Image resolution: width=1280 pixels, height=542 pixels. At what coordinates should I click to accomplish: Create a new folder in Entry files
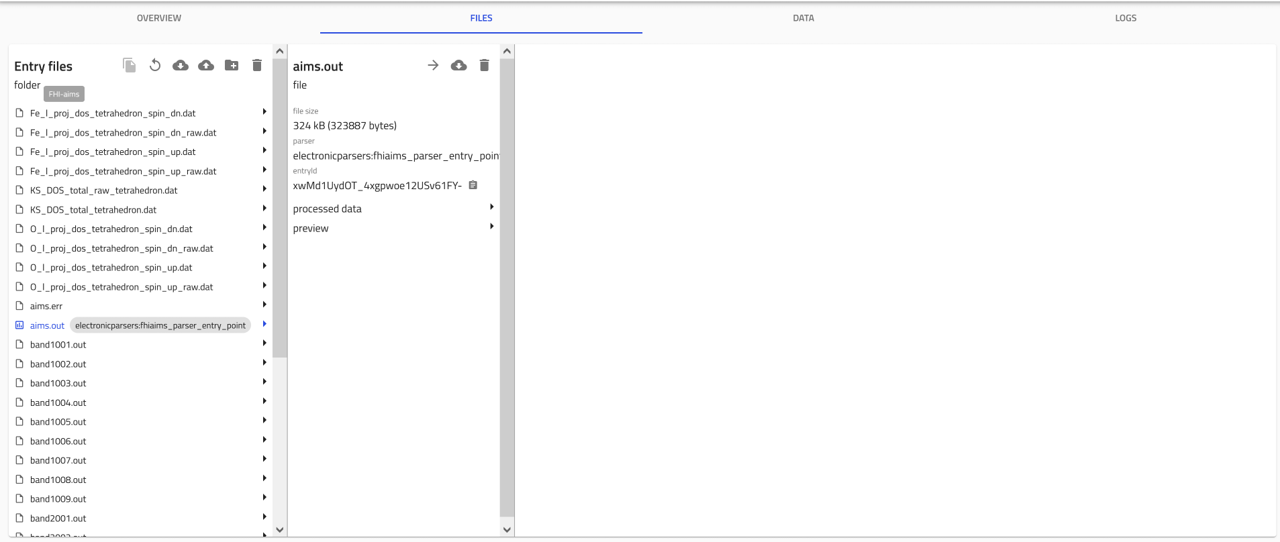click(x=231, y=65)
